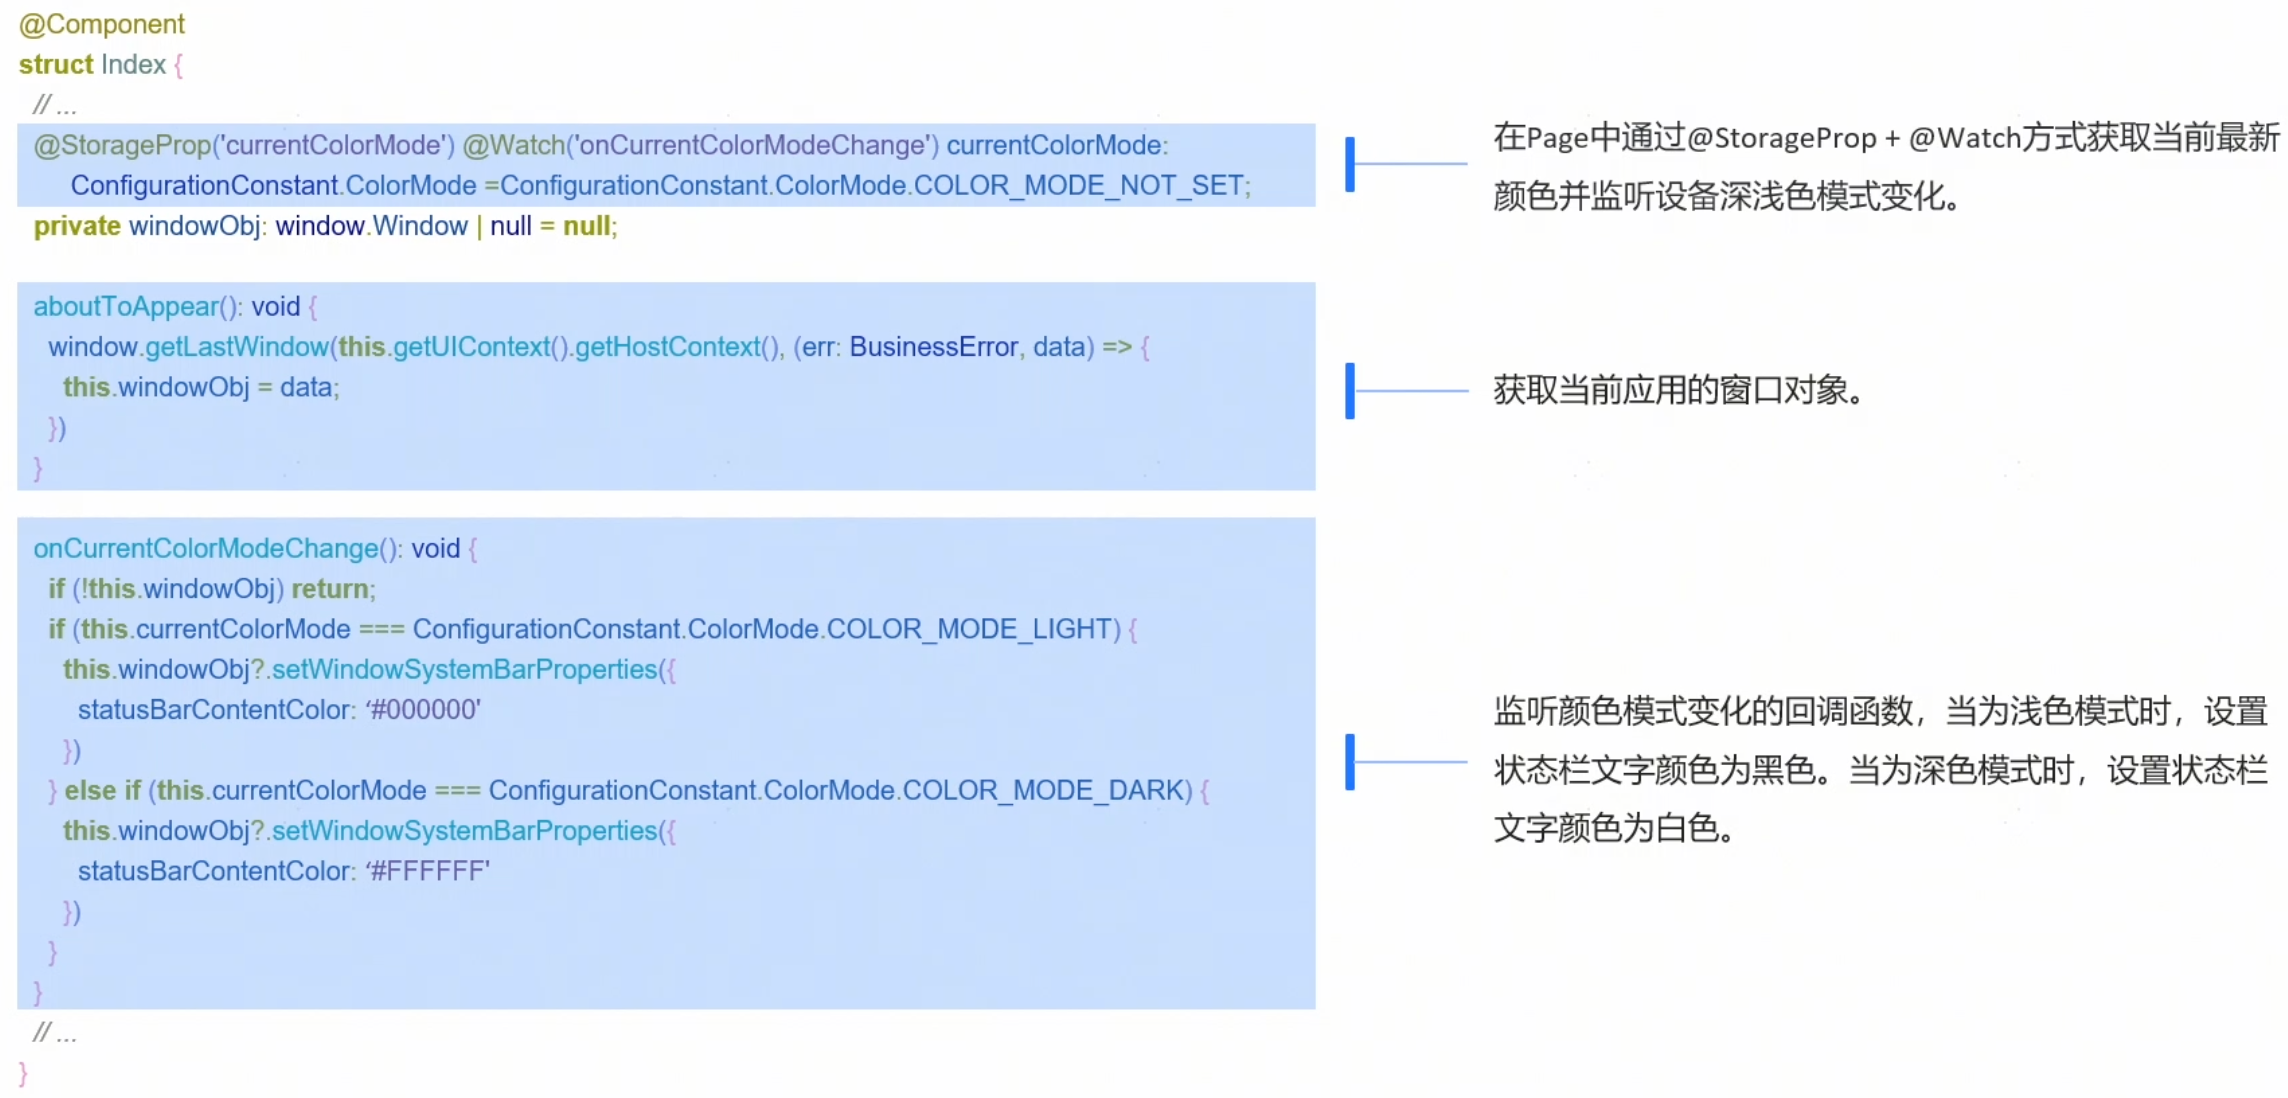Click the COLOR_MODE_LIGHT constant
This screenshot has height=1098, width=2288.
click(x=968, y=629)
